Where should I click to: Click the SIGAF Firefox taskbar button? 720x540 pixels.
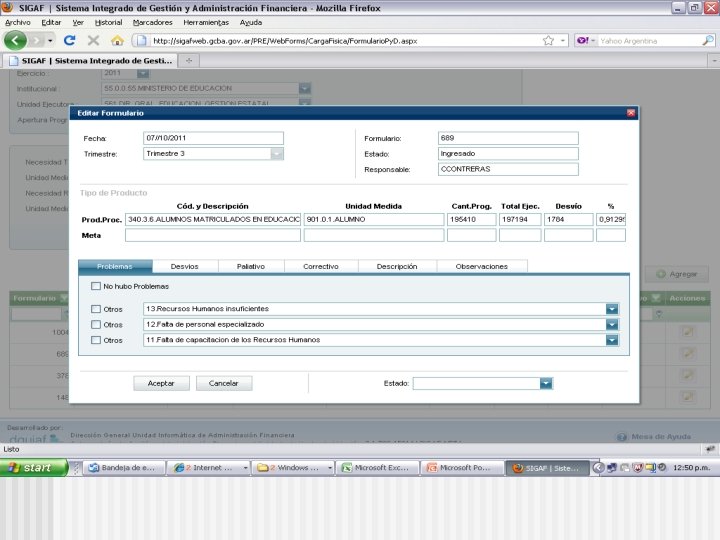[x=547, y=467]
